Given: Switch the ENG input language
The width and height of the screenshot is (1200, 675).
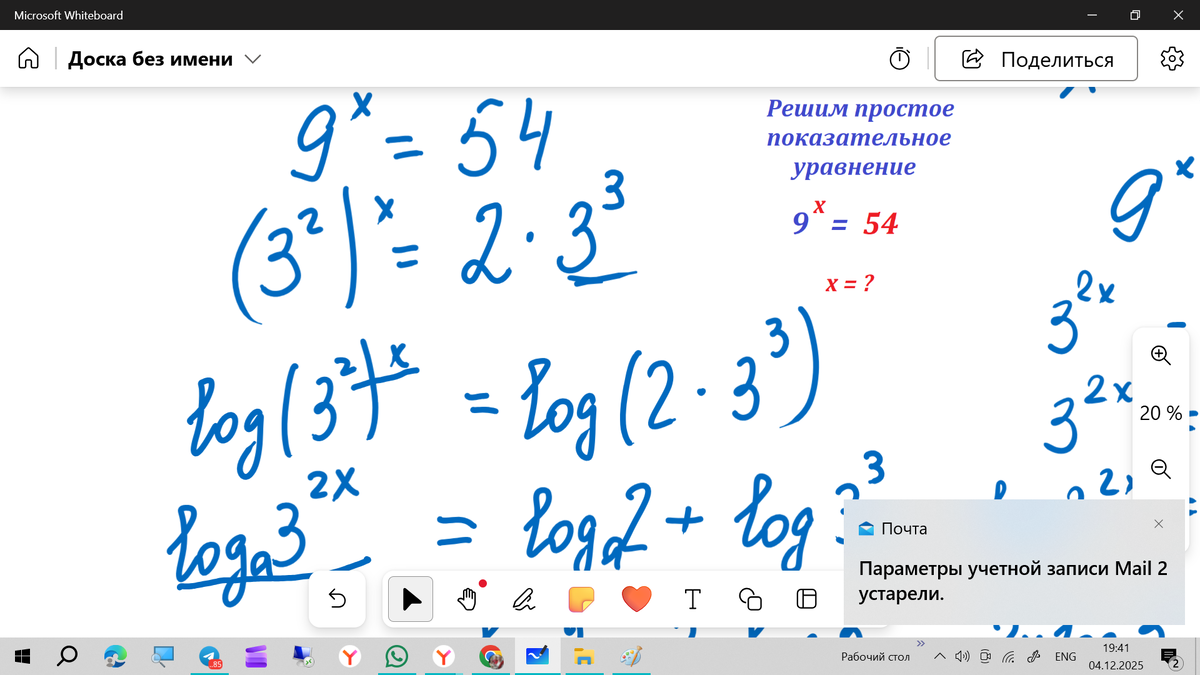Looking at the screenshot, I should coord(1066,657).
